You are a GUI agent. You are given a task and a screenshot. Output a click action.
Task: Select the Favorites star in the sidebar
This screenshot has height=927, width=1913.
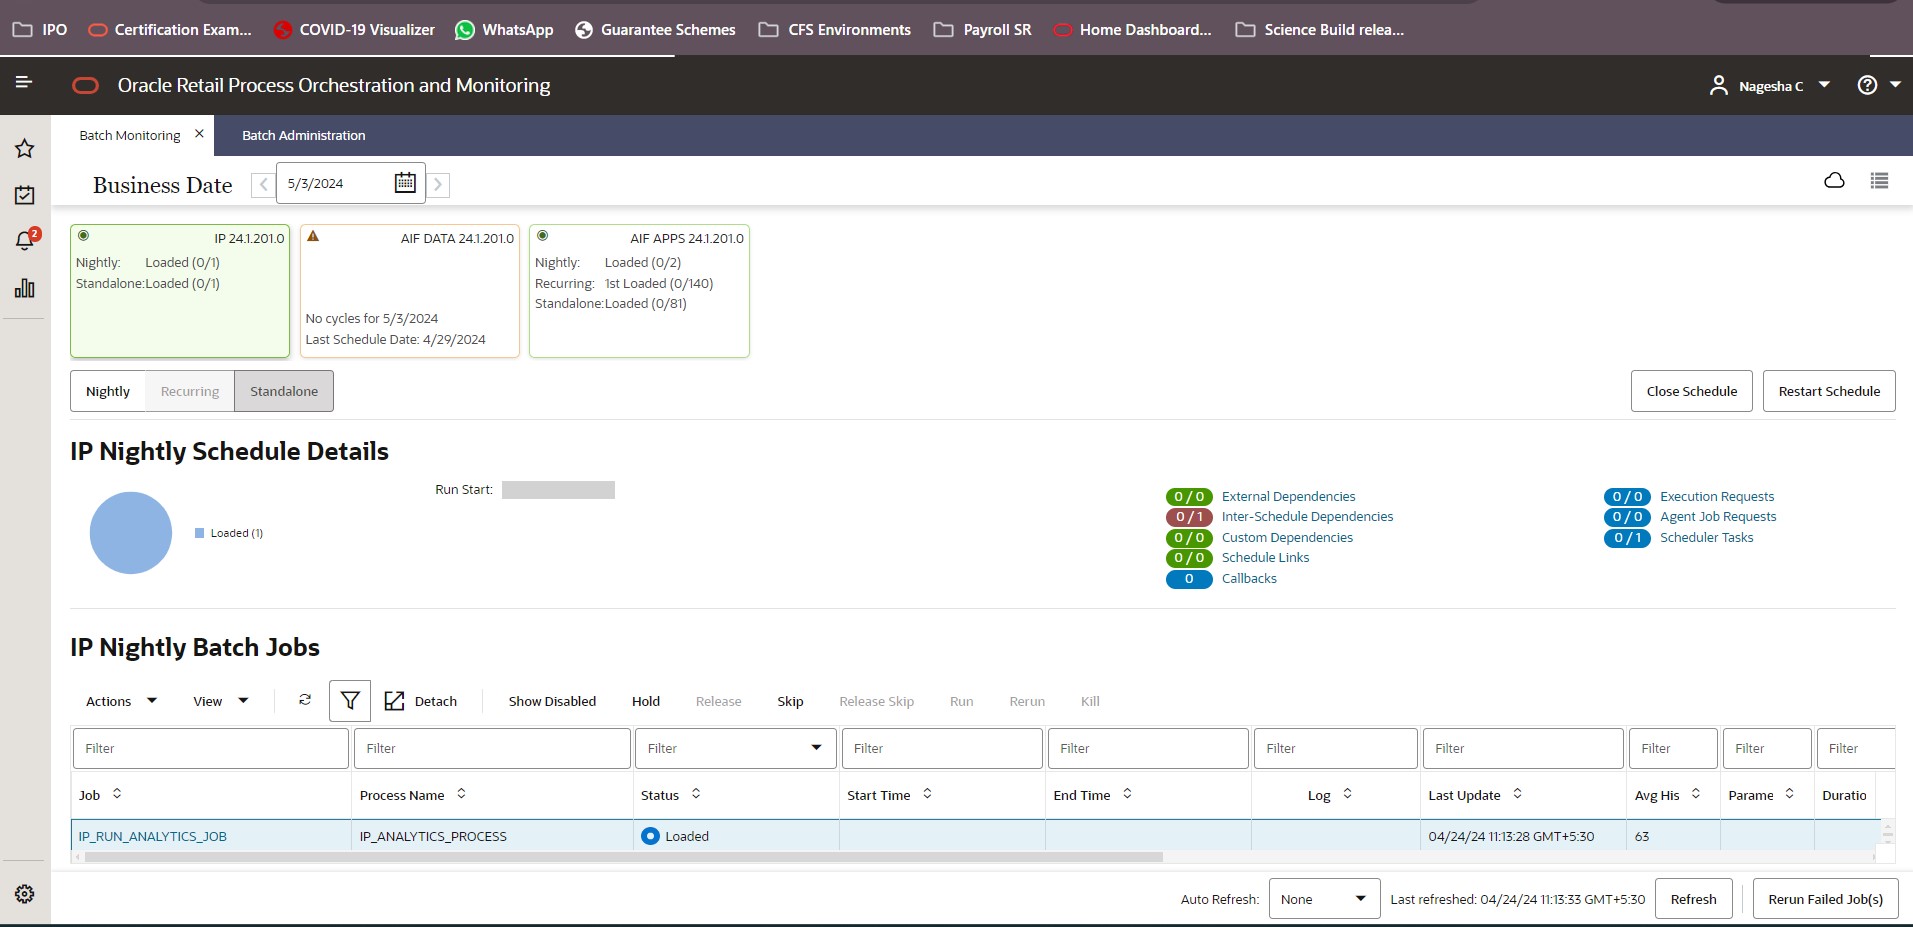coord(24,148)
